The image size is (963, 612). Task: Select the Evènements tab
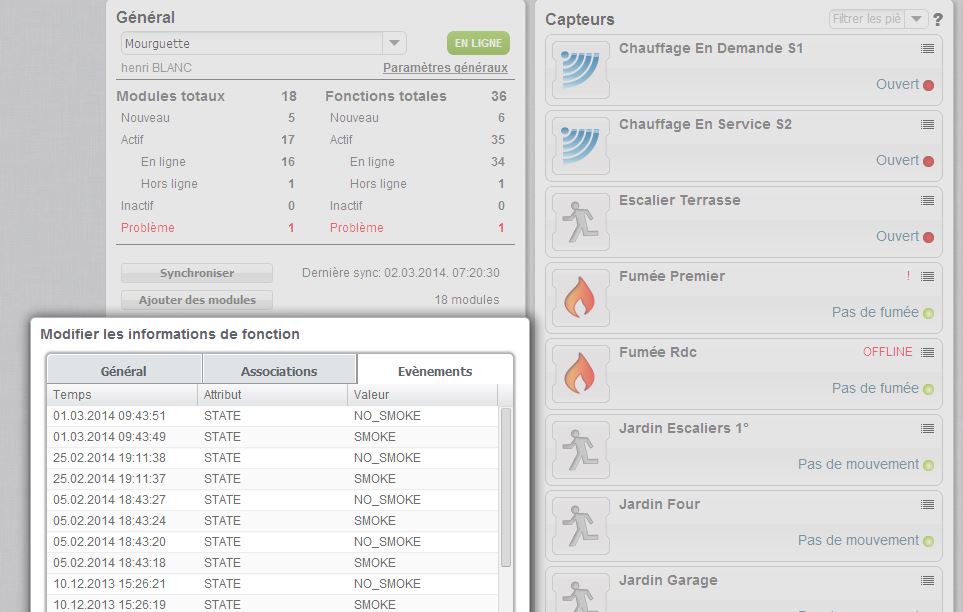pyautogui.click(x=435, y=371)
